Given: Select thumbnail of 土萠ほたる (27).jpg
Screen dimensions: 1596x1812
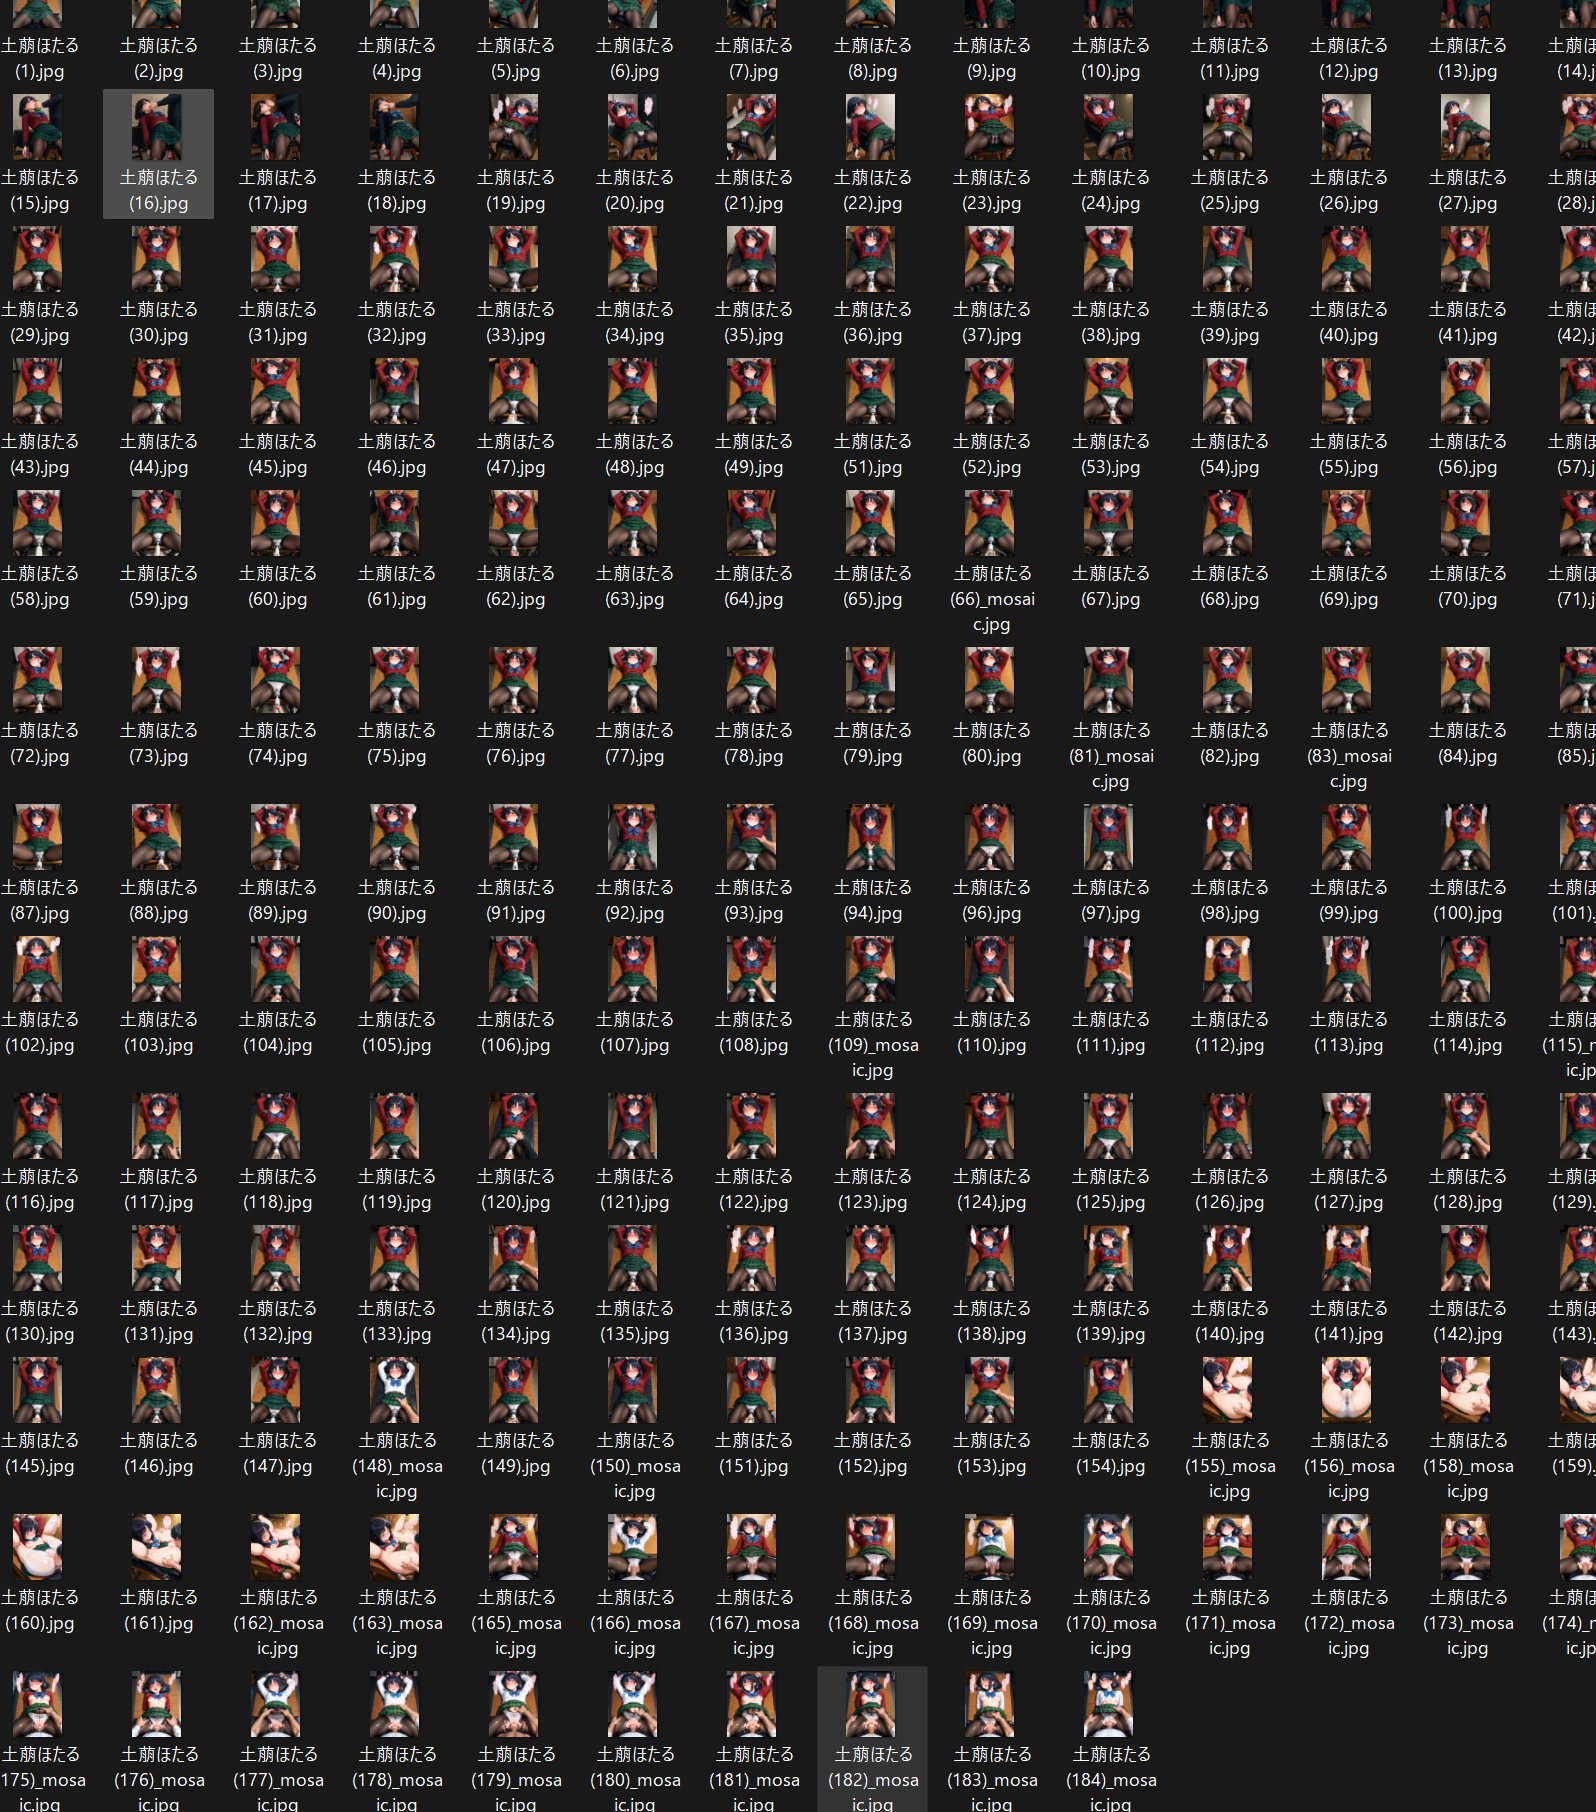Looking at the screenshot, I should pyautogui.click(x=1466, y=127).
